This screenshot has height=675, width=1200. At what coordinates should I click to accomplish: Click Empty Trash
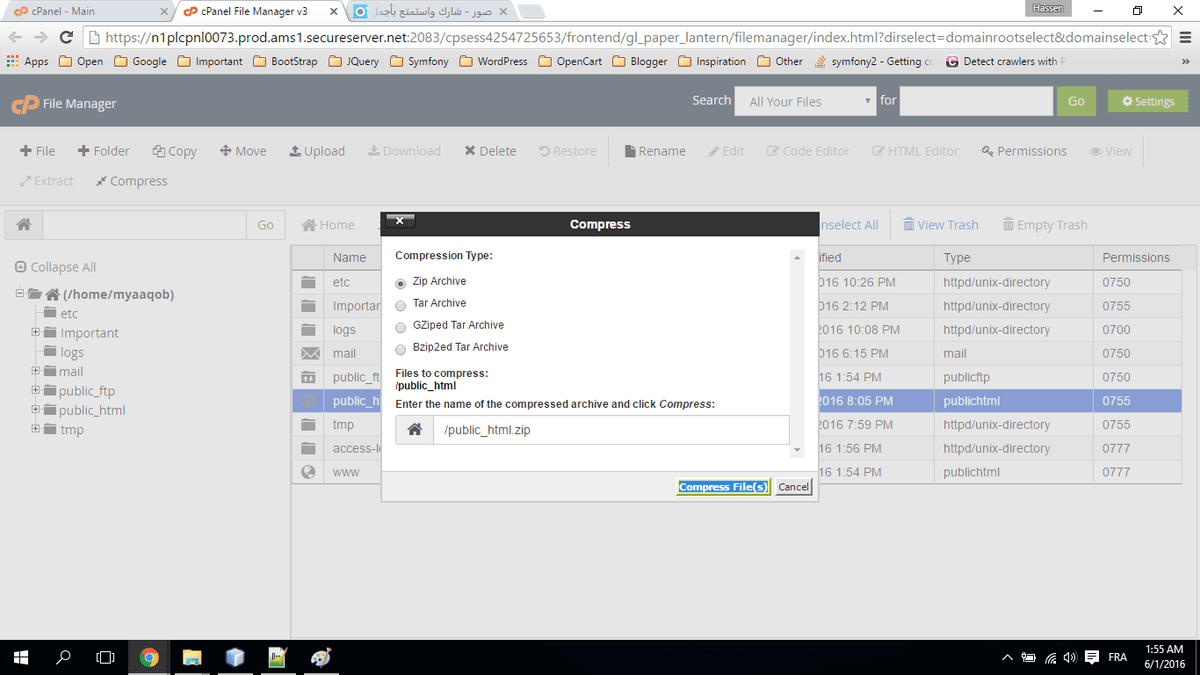click(x=1045, y=225)
